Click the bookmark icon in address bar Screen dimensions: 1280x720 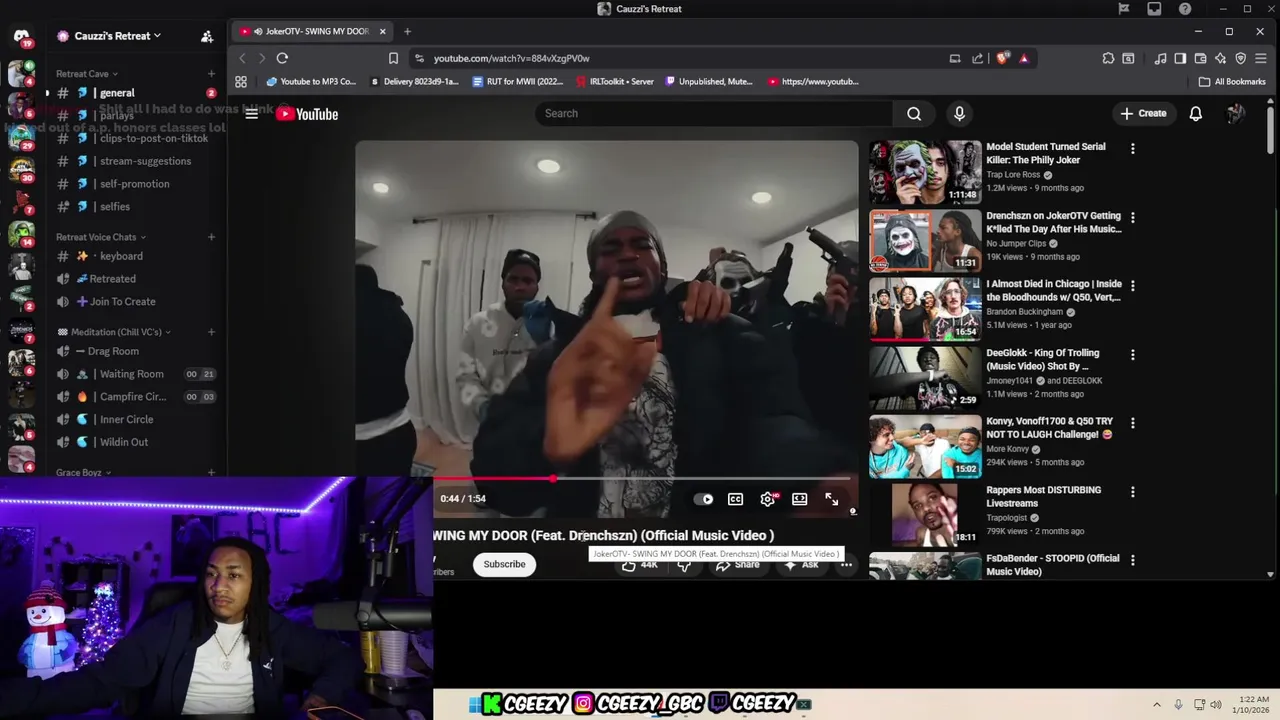[393, 58]
